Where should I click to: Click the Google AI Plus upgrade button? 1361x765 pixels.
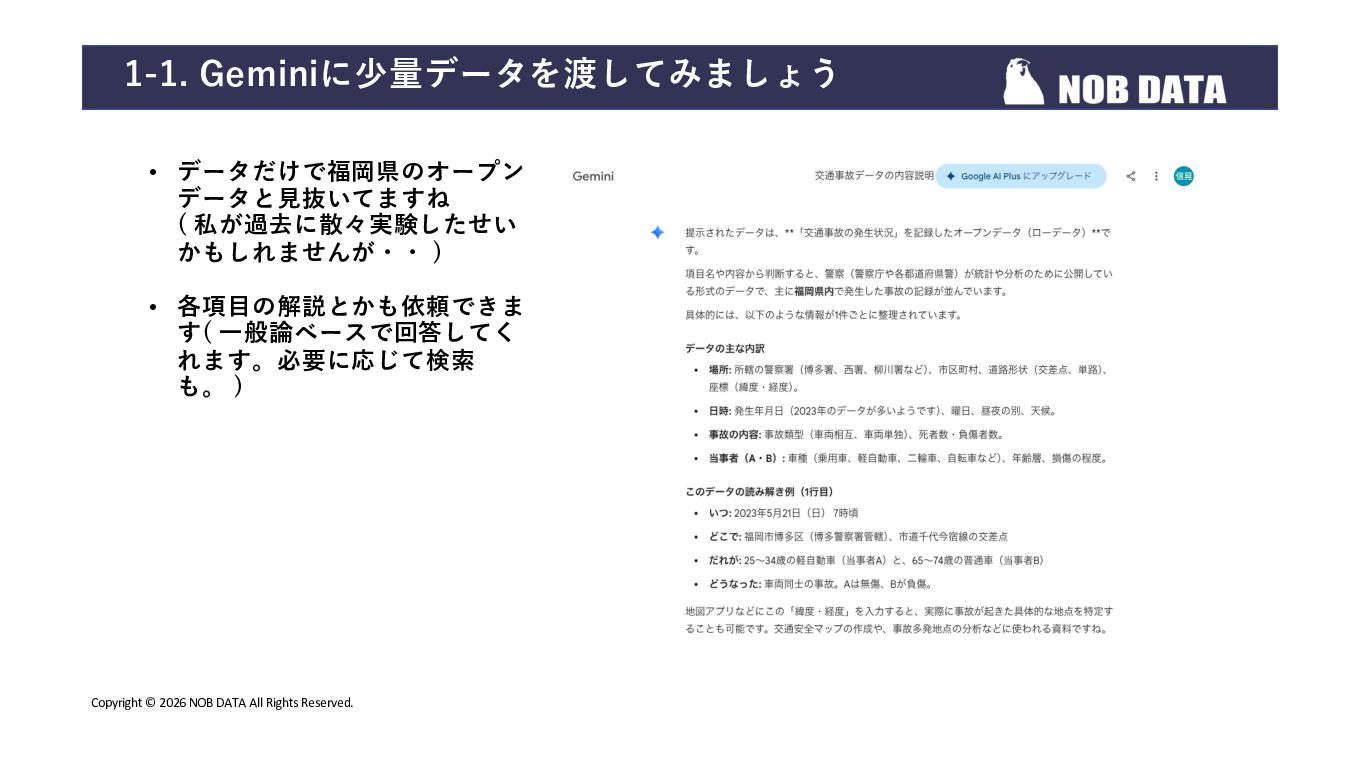click(x=1021, y=176)
